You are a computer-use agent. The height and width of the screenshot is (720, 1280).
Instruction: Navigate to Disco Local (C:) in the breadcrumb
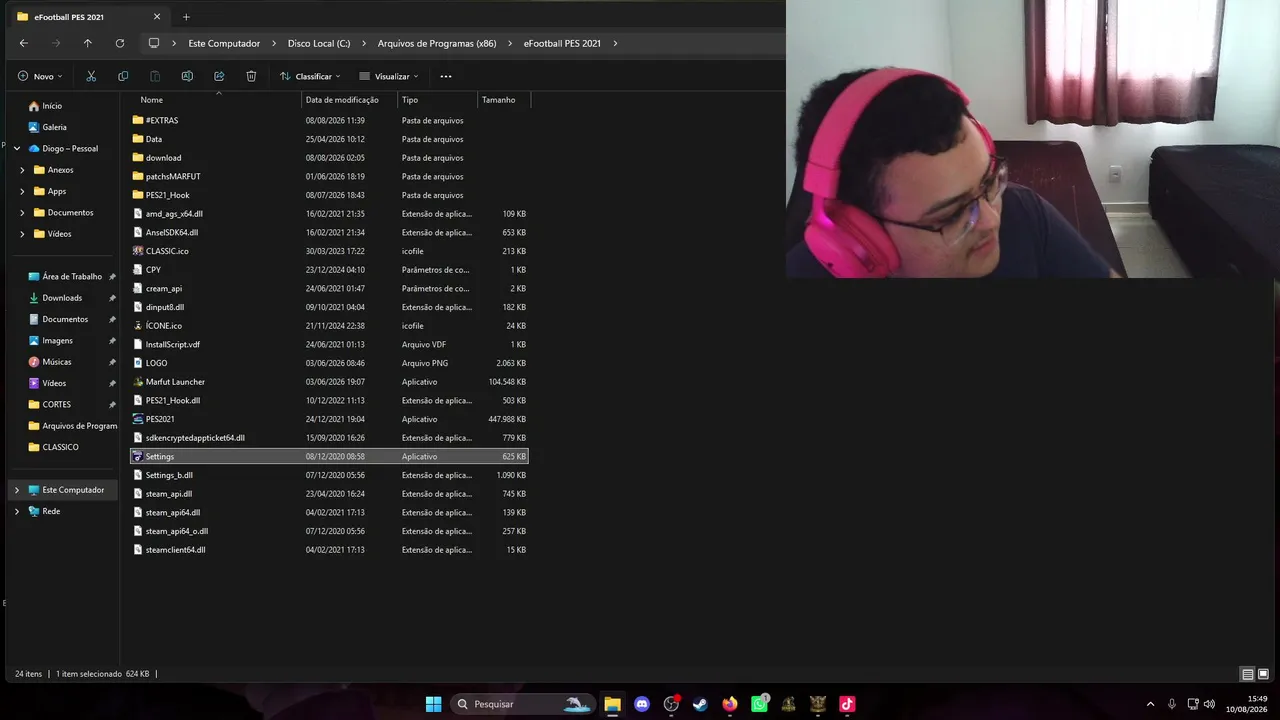point(319,43)
